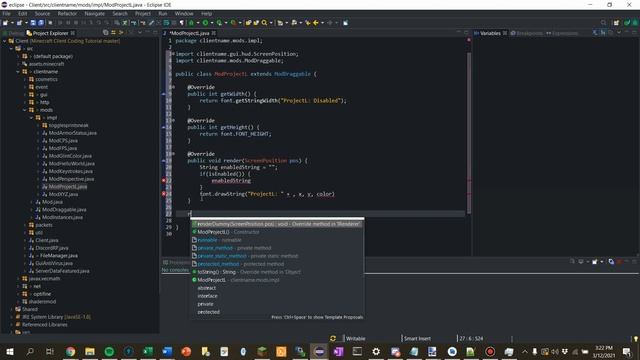This screenshot has width=640, height=360.
Task: Open the Refactor menu
Action: click(67, 13)
